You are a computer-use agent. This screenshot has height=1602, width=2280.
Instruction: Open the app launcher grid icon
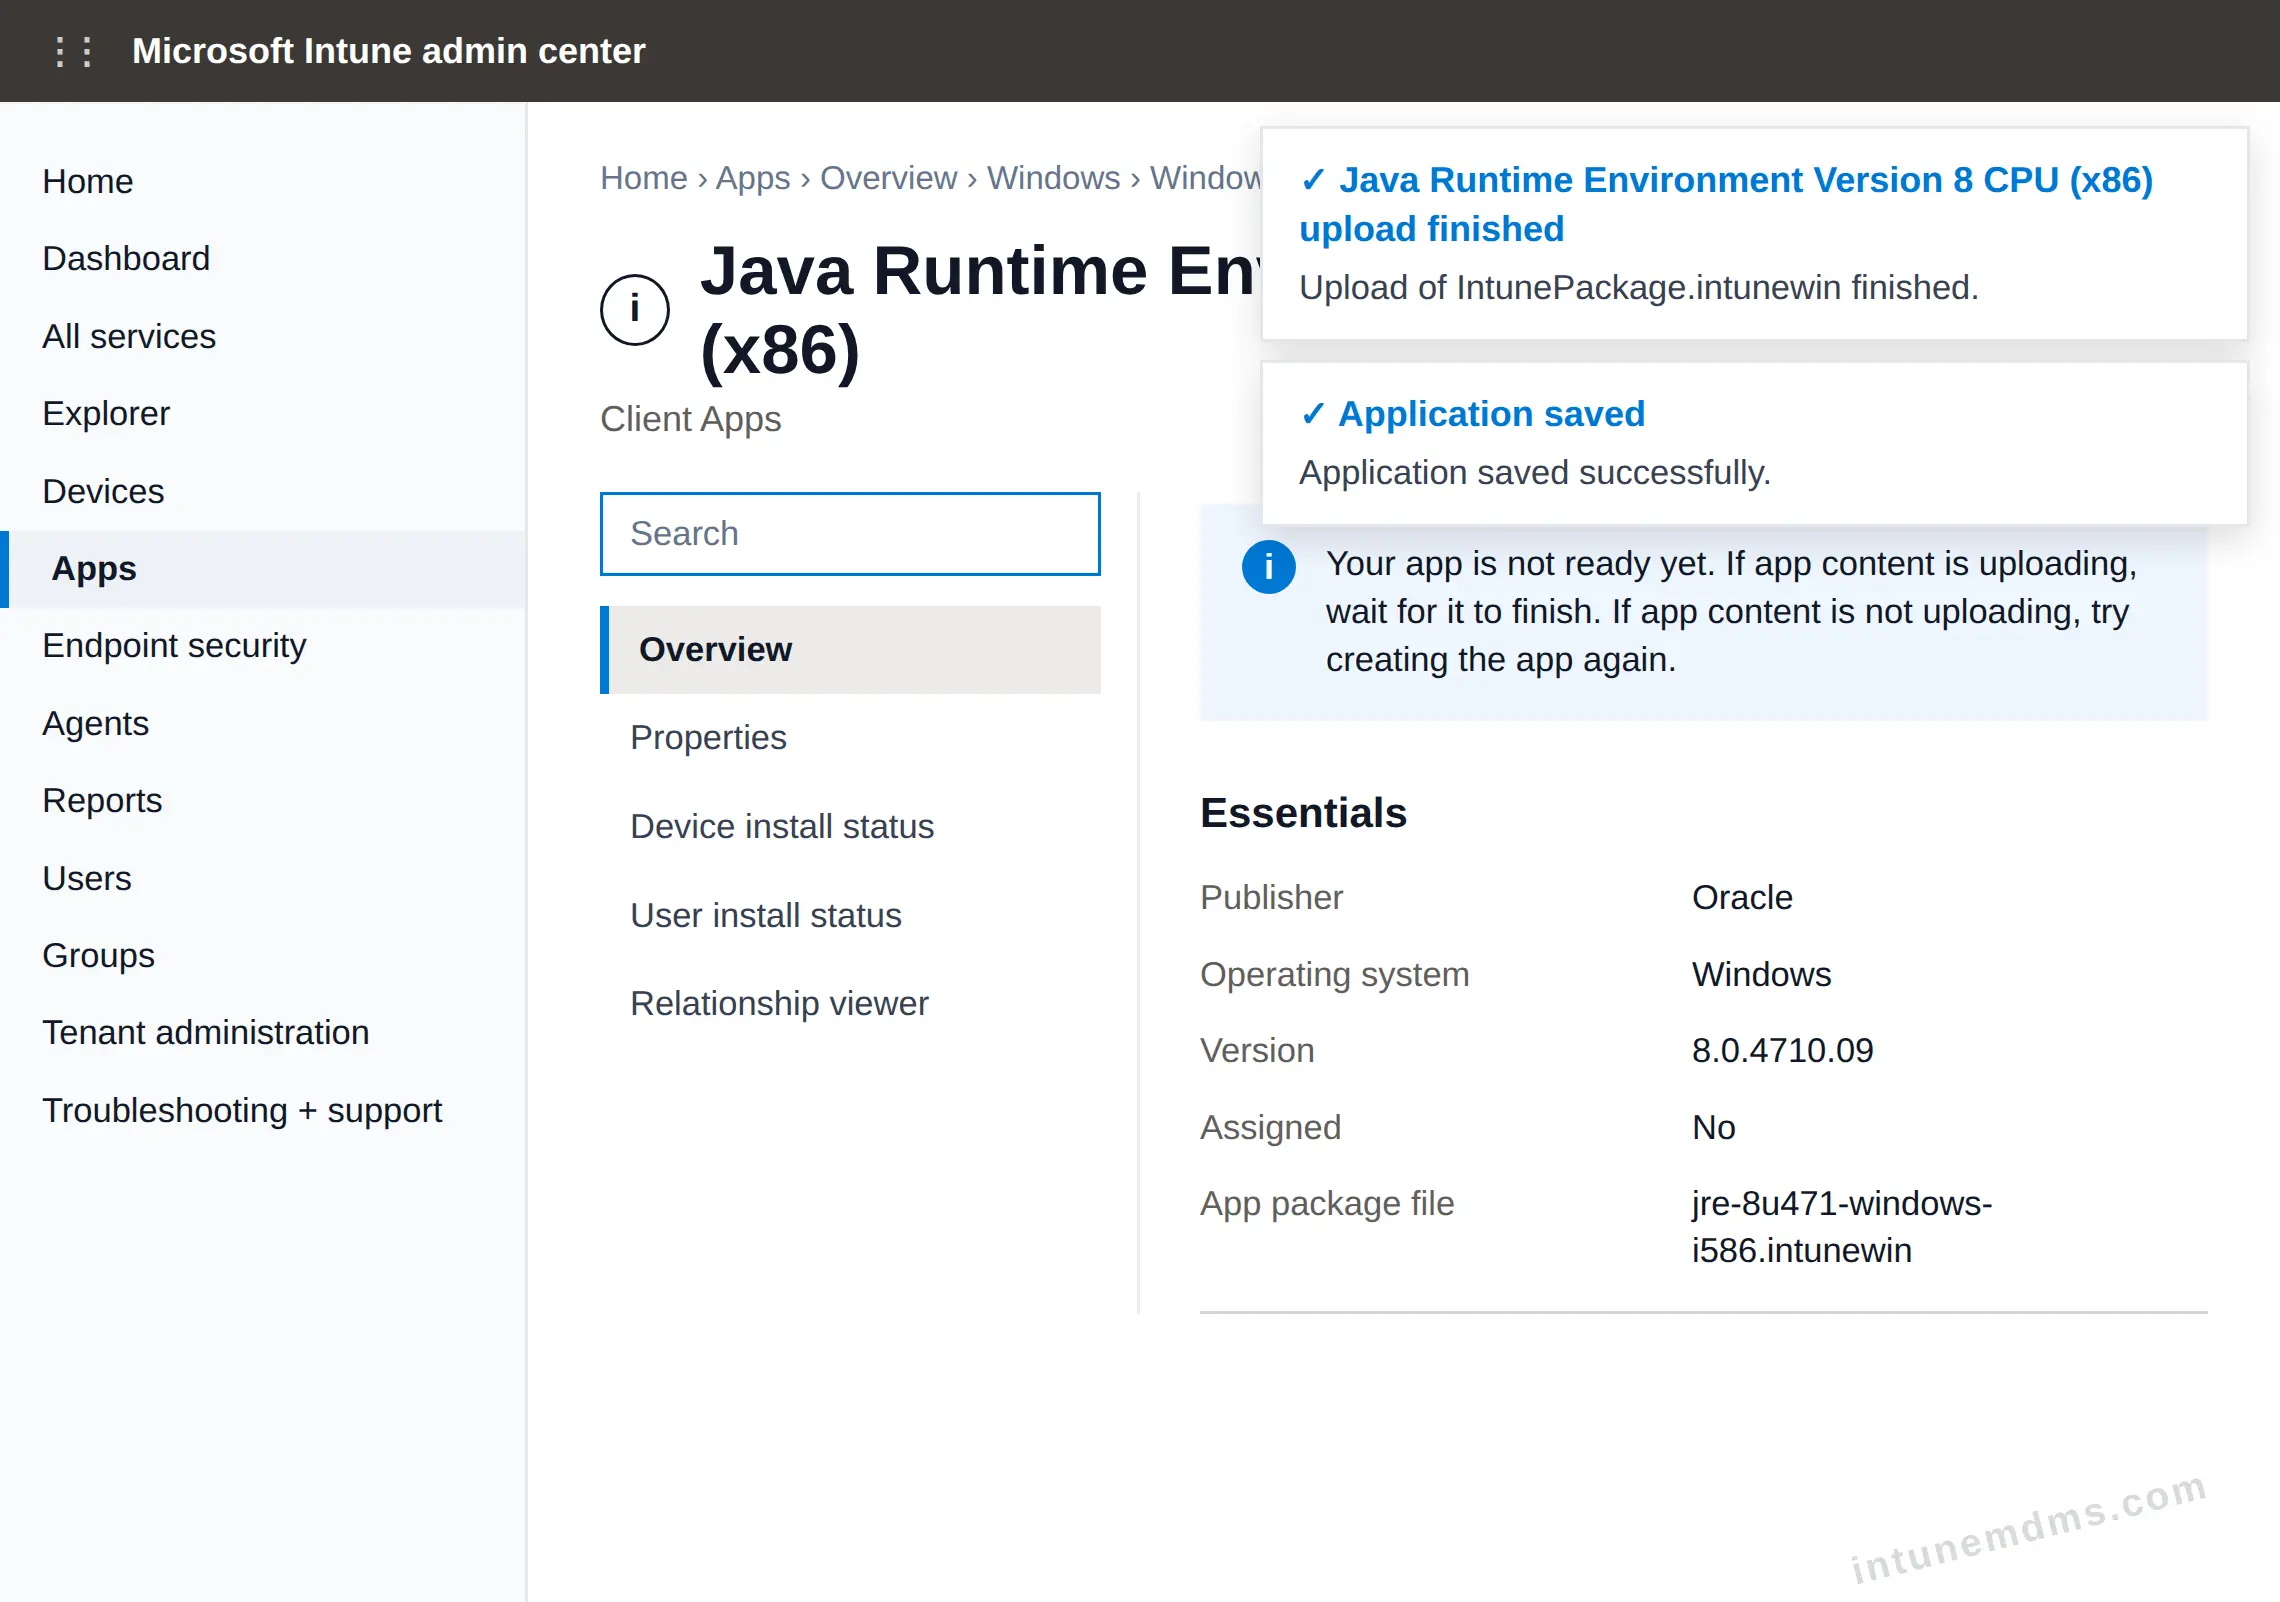pos(73,51)
